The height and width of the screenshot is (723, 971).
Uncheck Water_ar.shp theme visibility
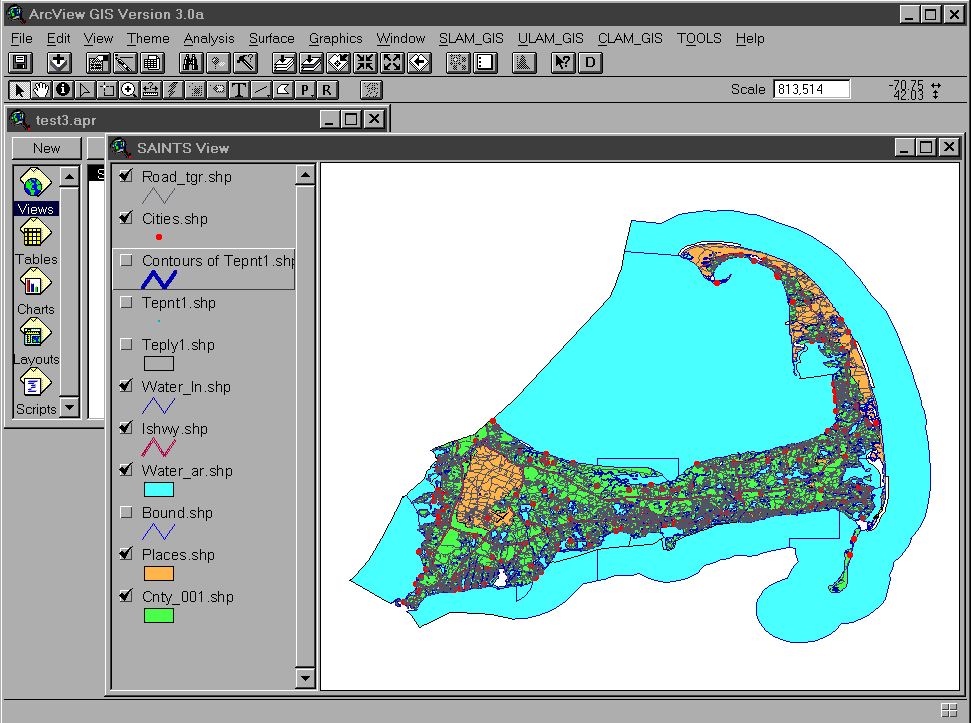pos(126,470)
